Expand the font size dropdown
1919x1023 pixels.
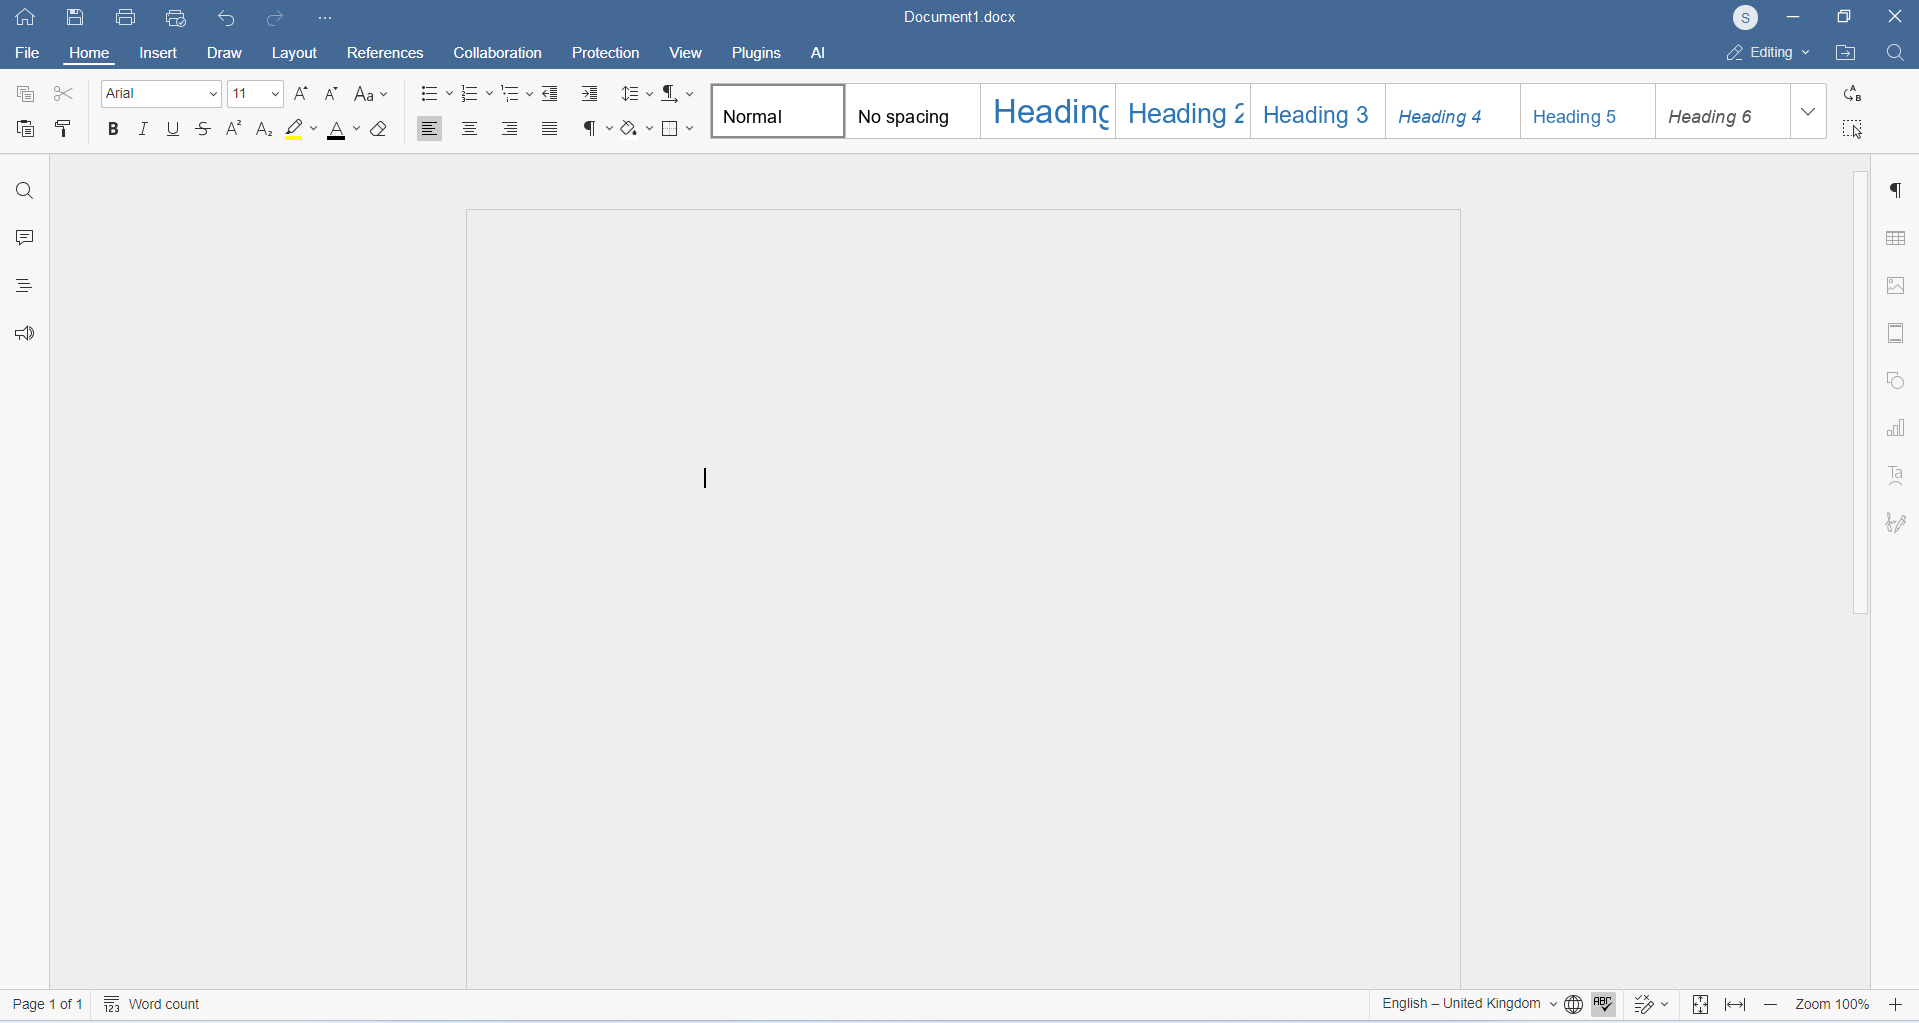coord(275,94)
